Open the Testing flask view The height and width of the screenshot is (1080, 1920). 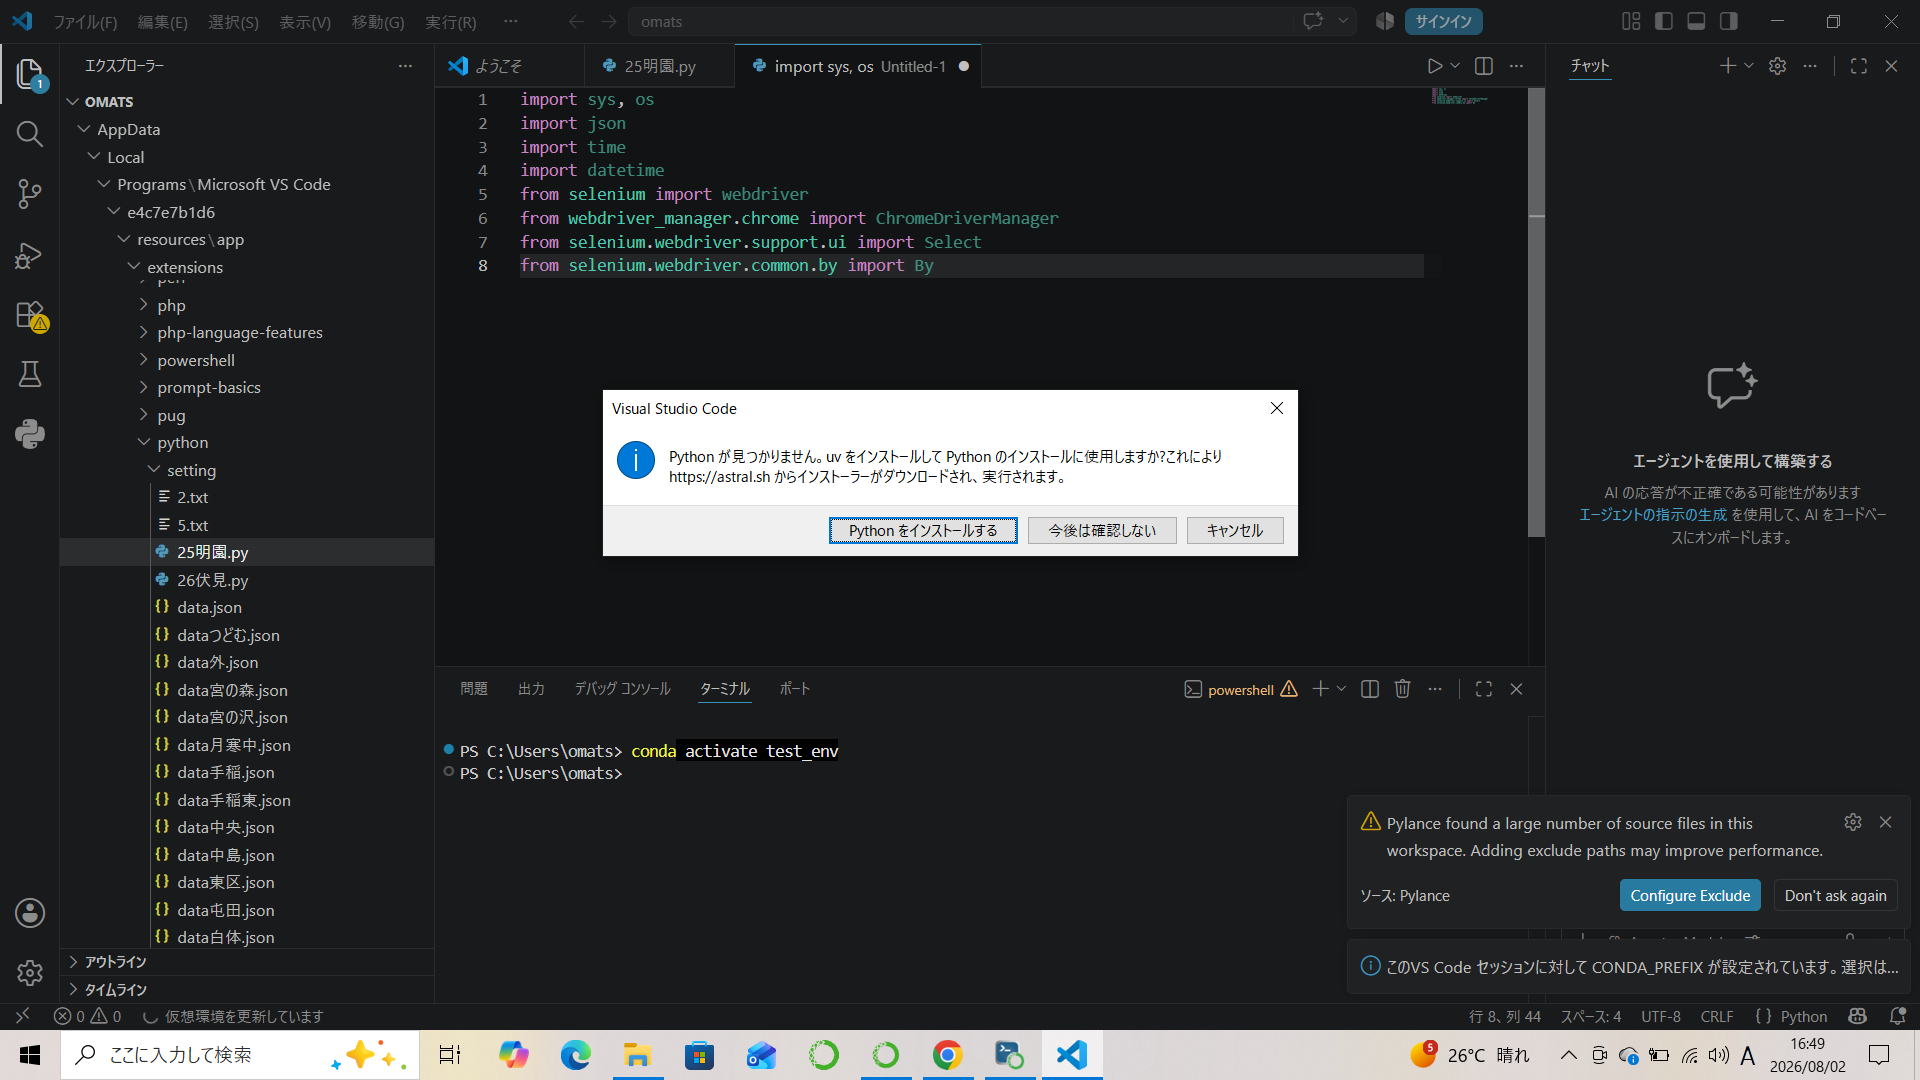[30, 374]
